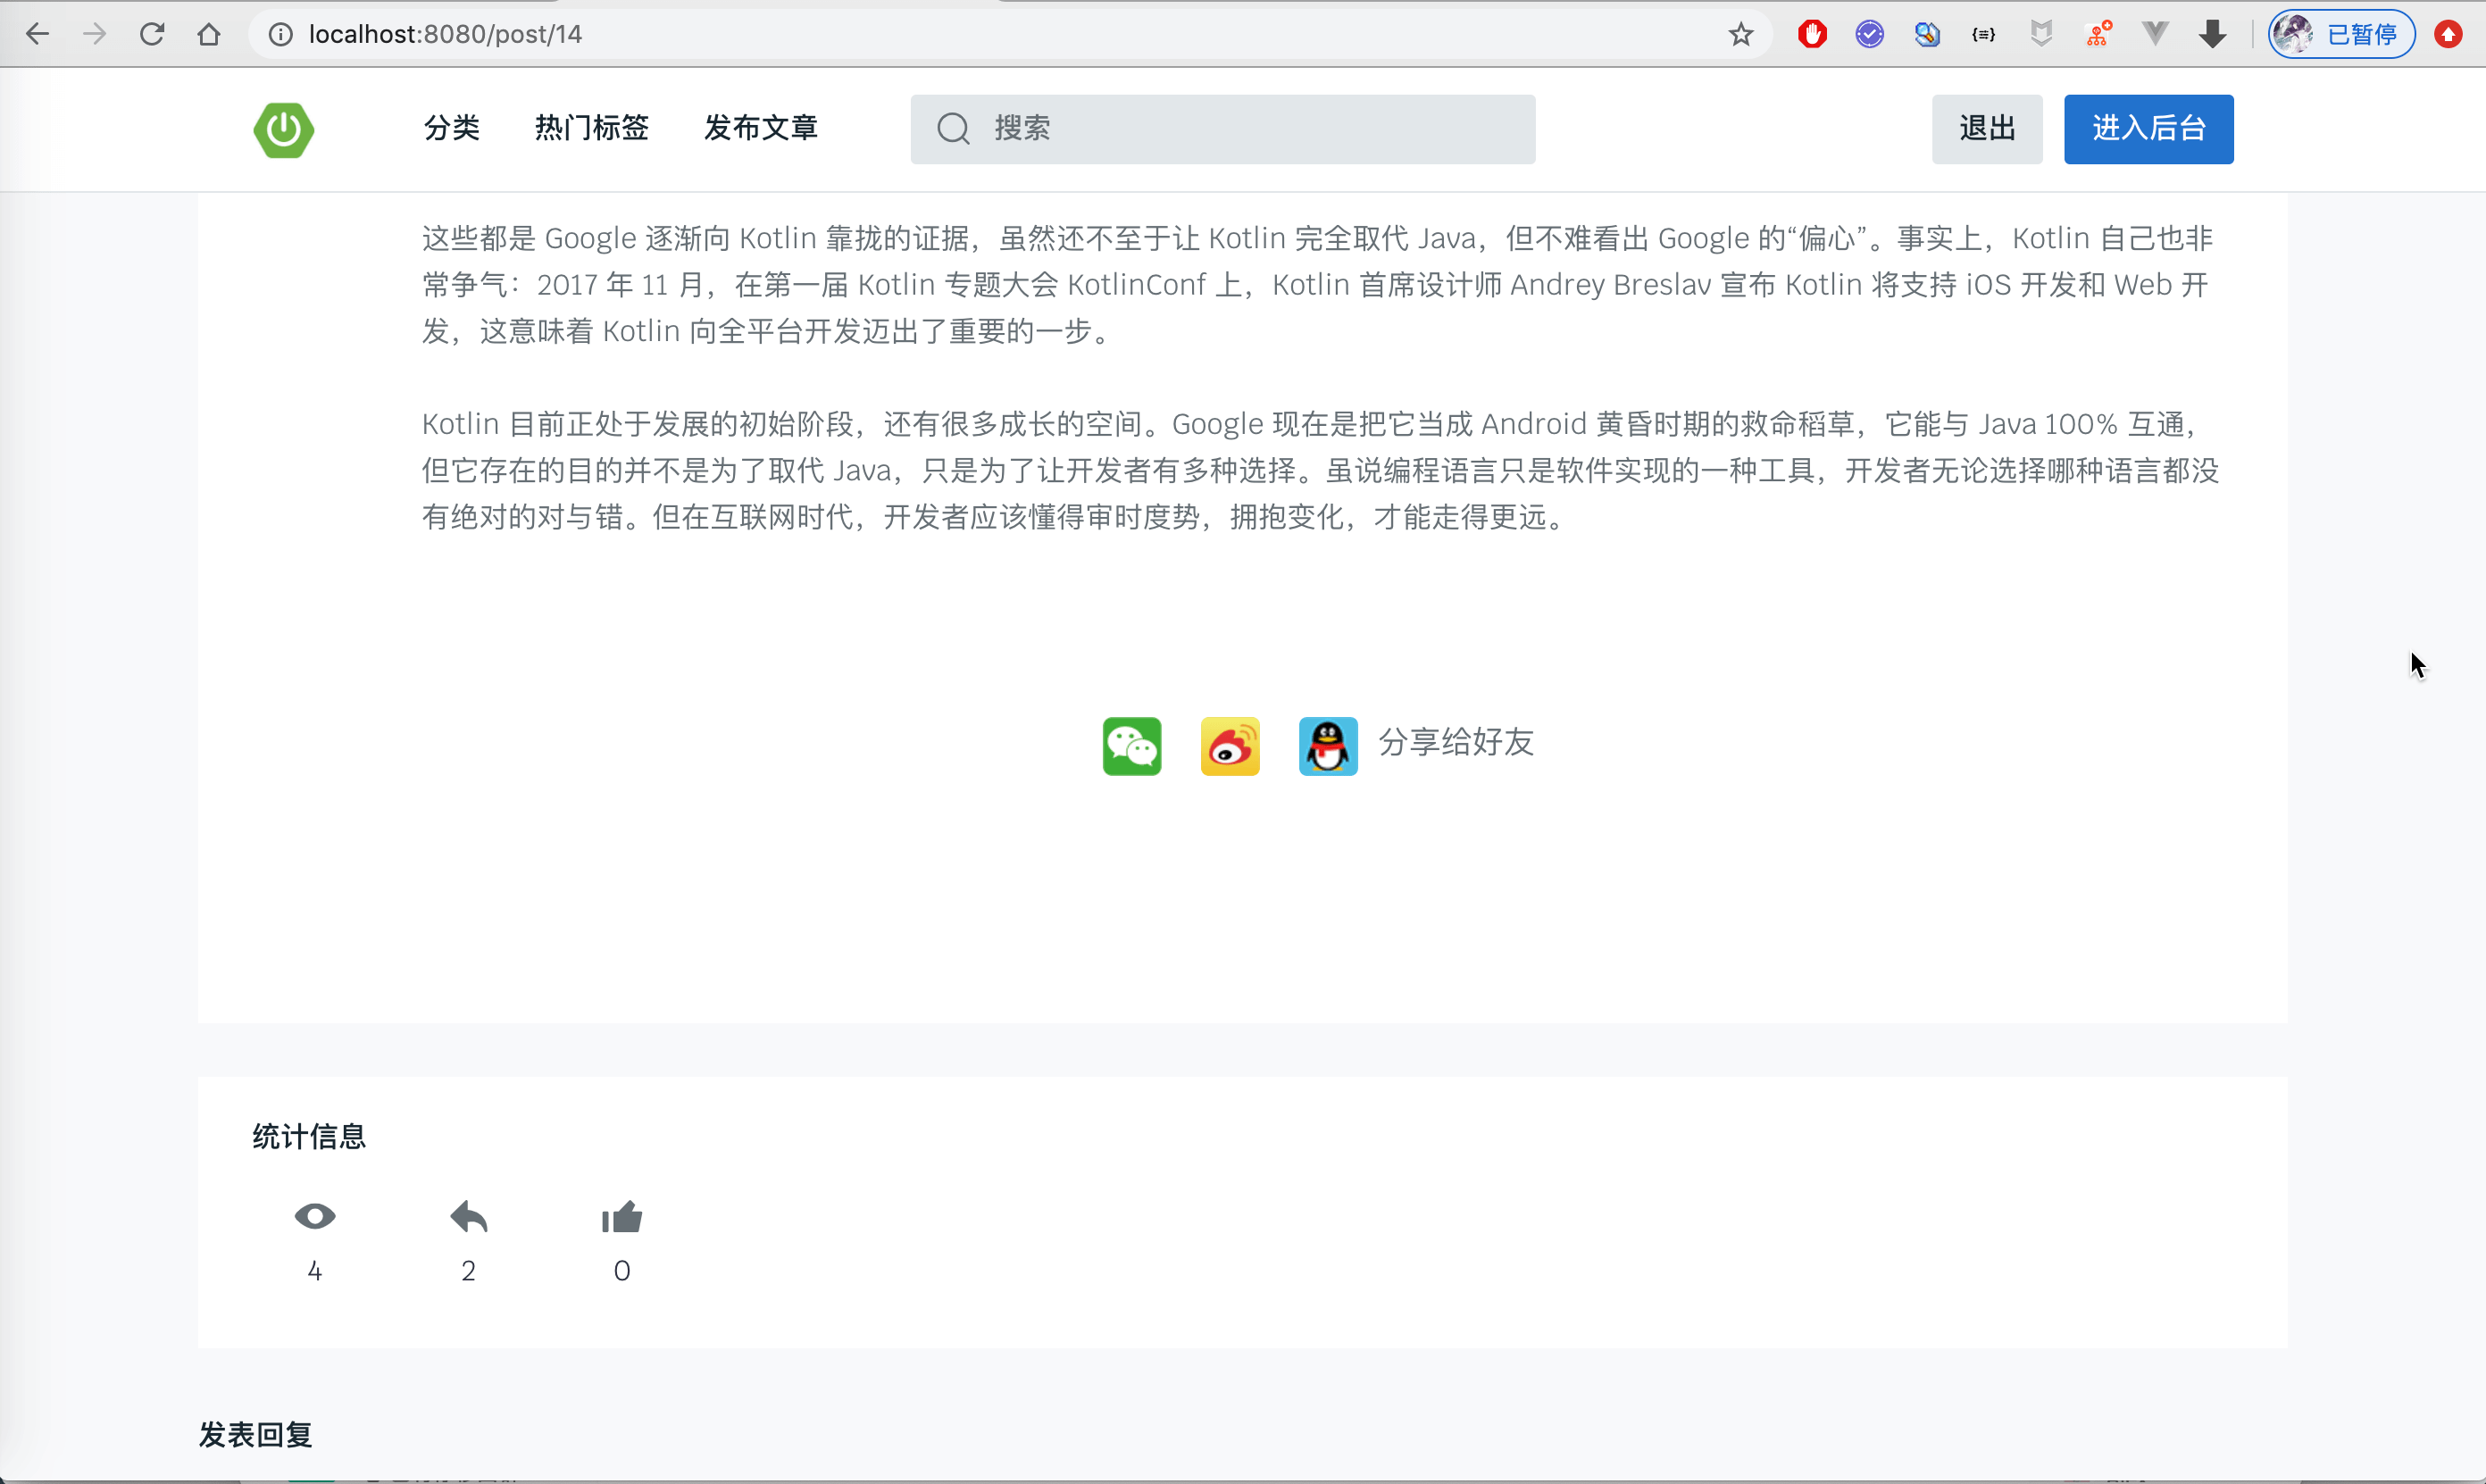The height and width of the screenshot is (1484, 2486).
Task: Click the browser address bar URL
Action: [445, 34]
